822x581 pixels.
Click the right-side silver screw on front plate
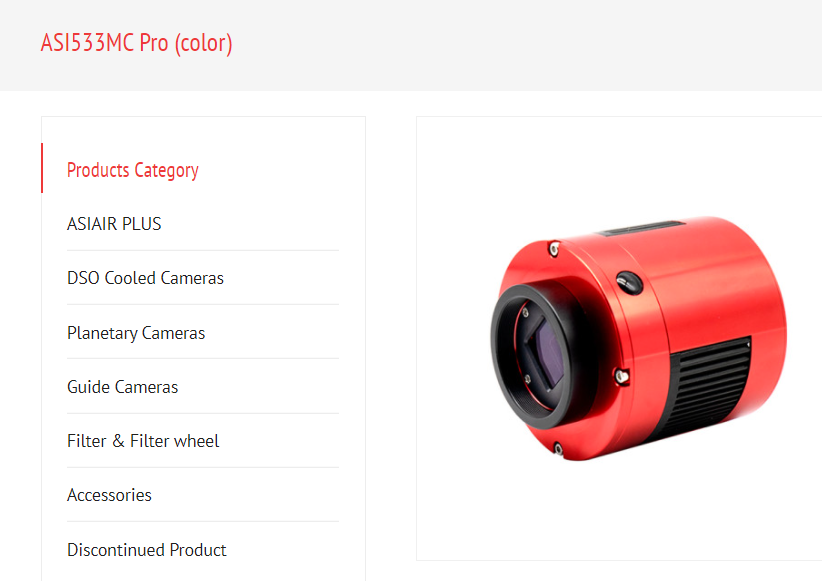622,376
